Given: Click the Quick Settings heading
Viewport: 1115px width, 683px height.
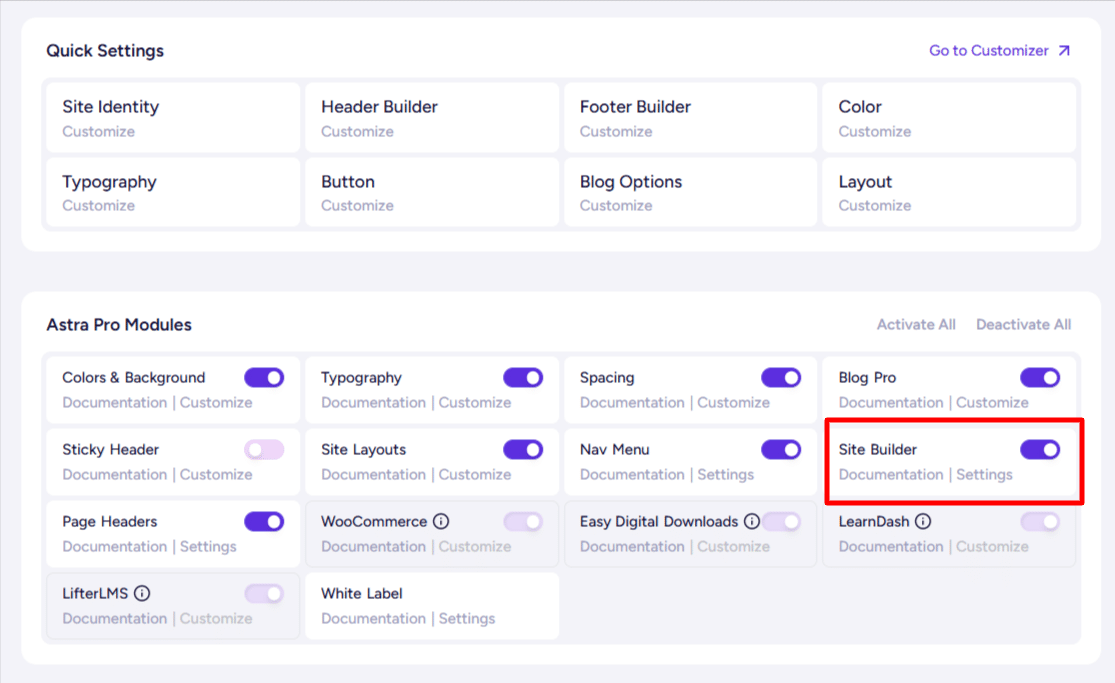Looking at the screenshot, I should pos(105,51).
